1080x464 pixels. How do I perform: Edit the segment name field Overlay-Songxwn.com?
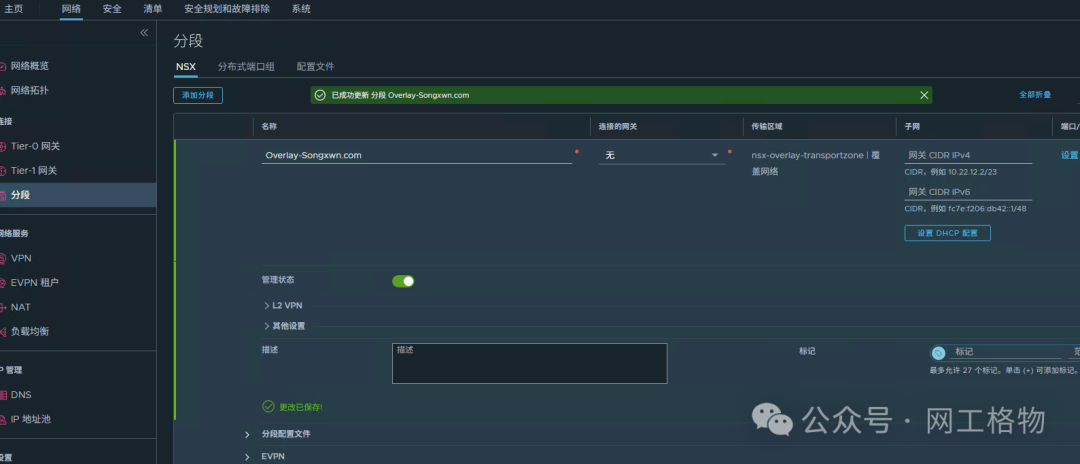point(417,156)
